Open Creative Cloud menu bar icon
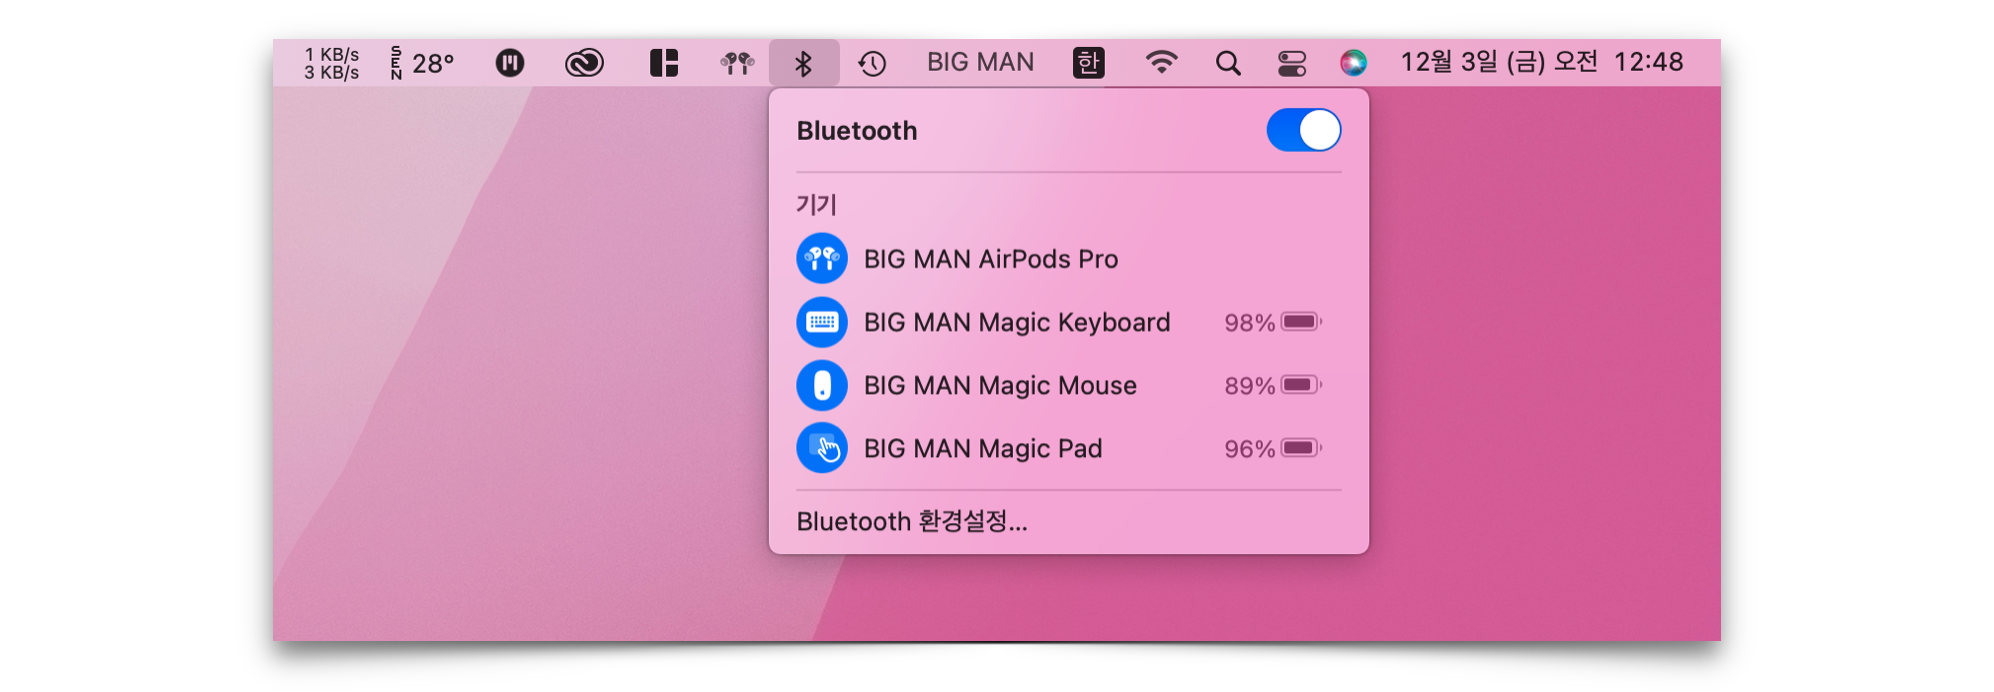 tap(584, 63)
